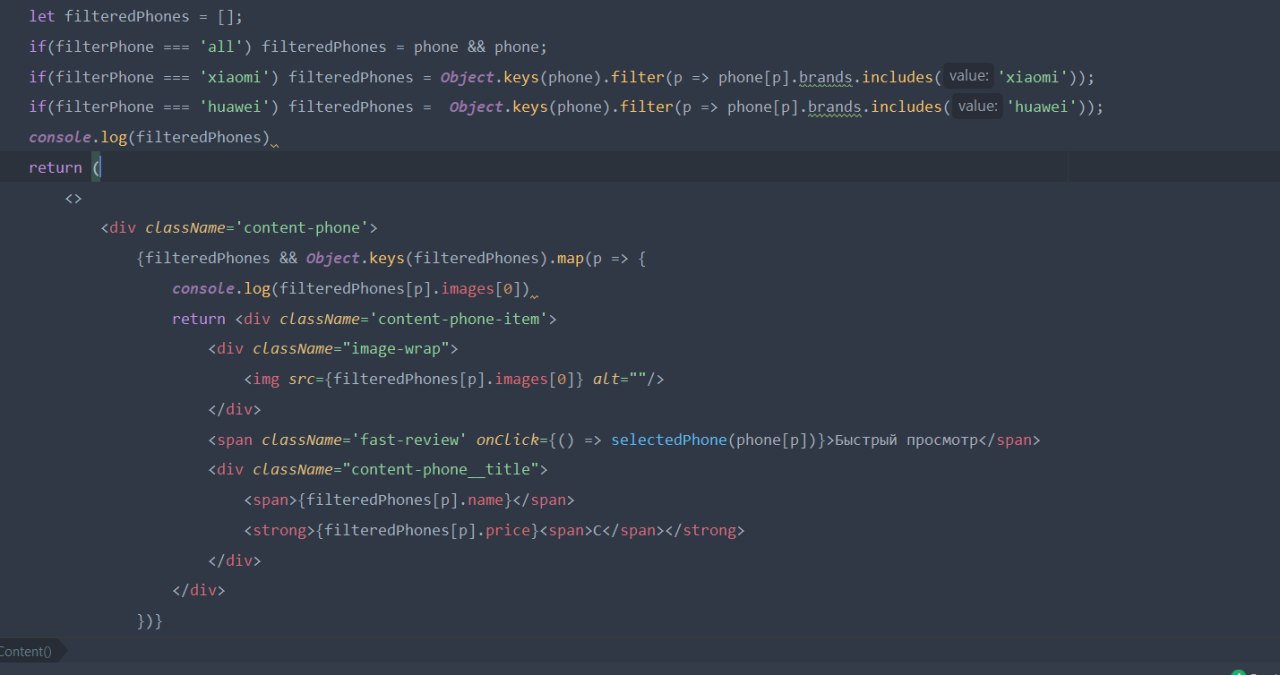Click the className value 'content-phone'
Image resolution: width=1280 pixels, height=675 pixels.
click(x=302, y=228)
